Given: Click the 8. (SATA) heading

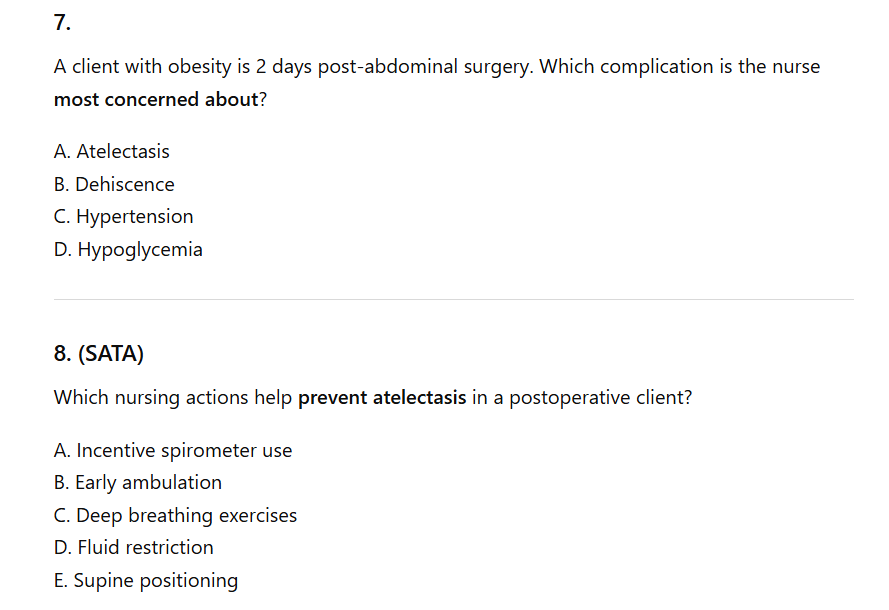Looking at the screenshot, I should [x=99, y=353].
